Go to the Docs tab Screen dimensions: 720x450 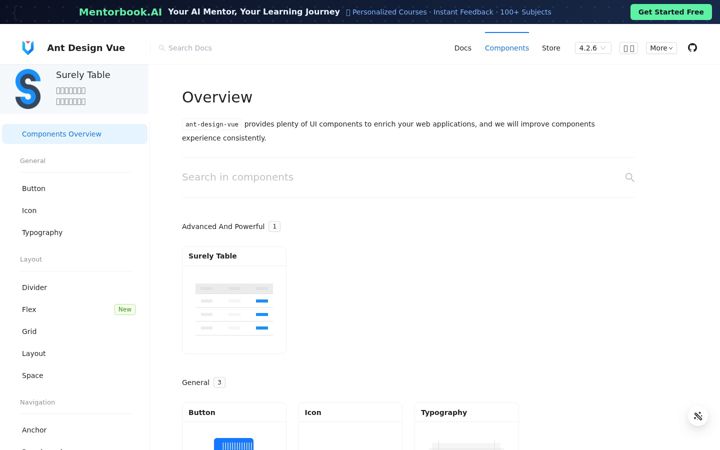point(463,48)
